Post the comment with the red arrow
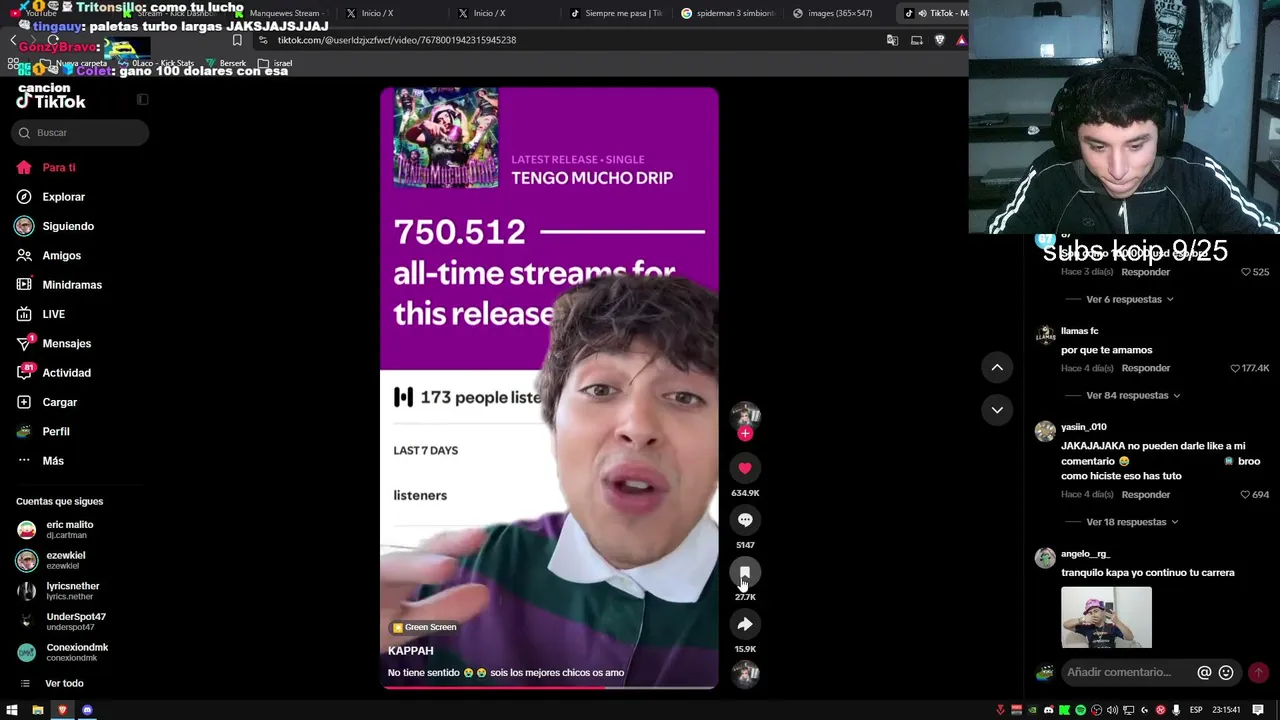Viewport: 1280px width, 720px height. (x=1258, y=672)
